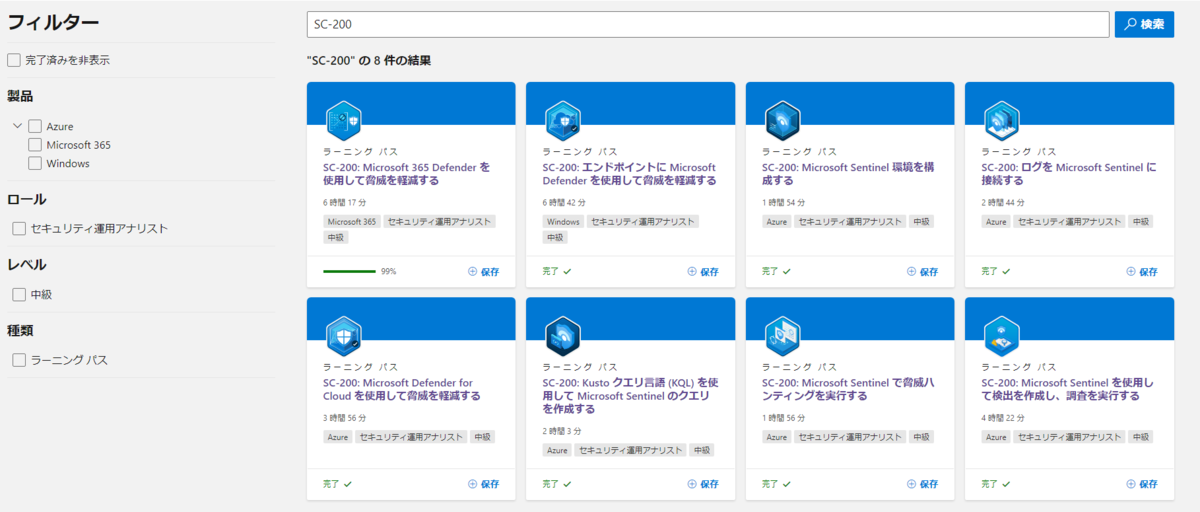Click the 検出を作成し、調査を実行する card badge icon

click(x=1002, y=337)
